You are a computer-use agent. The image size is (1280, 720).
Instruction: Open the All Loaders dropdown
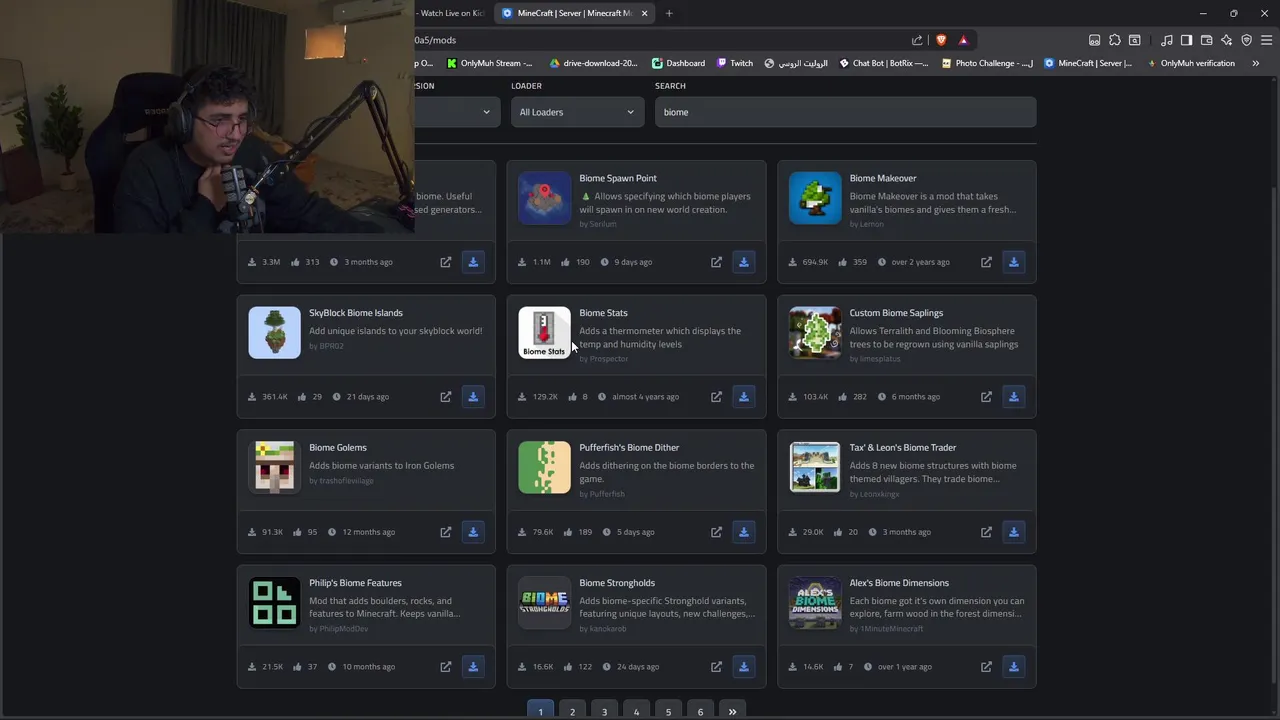577,112
